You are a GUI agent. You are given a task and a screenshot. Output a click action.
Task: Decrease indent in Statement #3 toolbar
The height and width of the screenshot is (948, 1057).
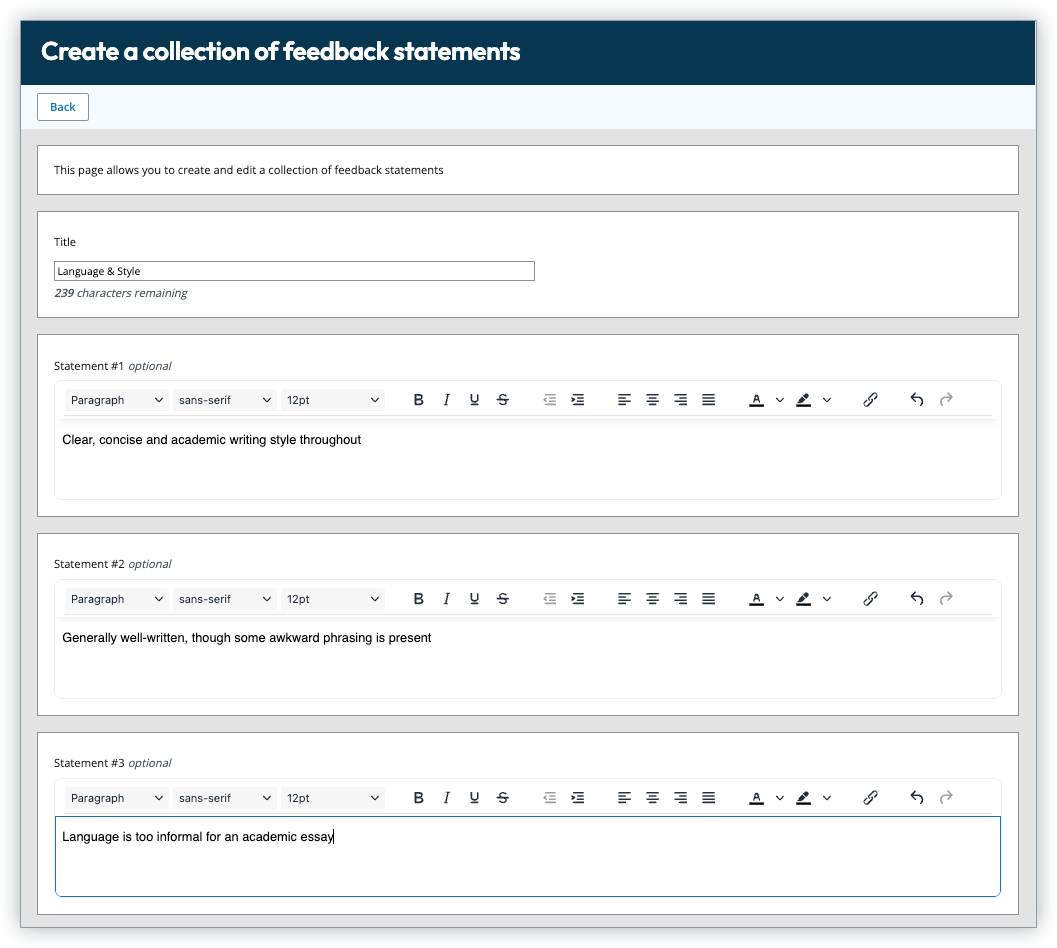pyautogui.click(x=549, y=798)
